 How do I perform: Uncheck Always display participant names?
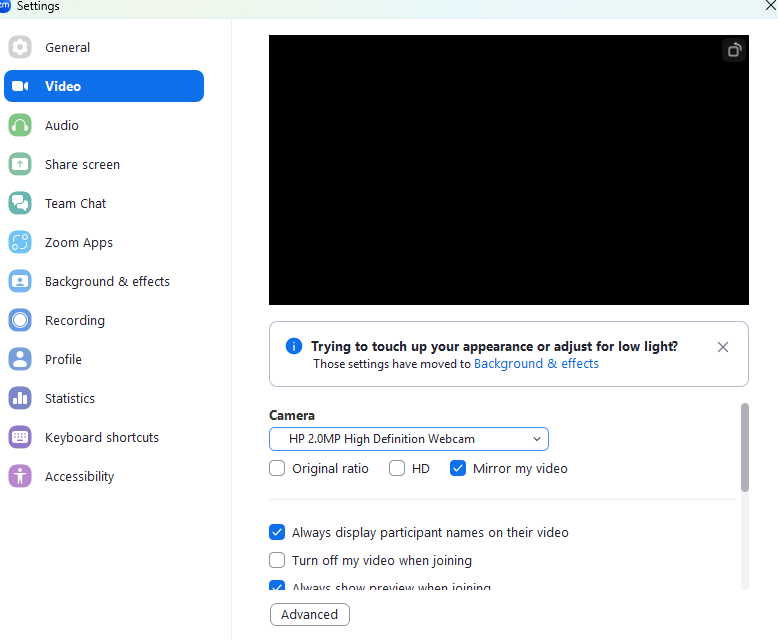point(277,532)
